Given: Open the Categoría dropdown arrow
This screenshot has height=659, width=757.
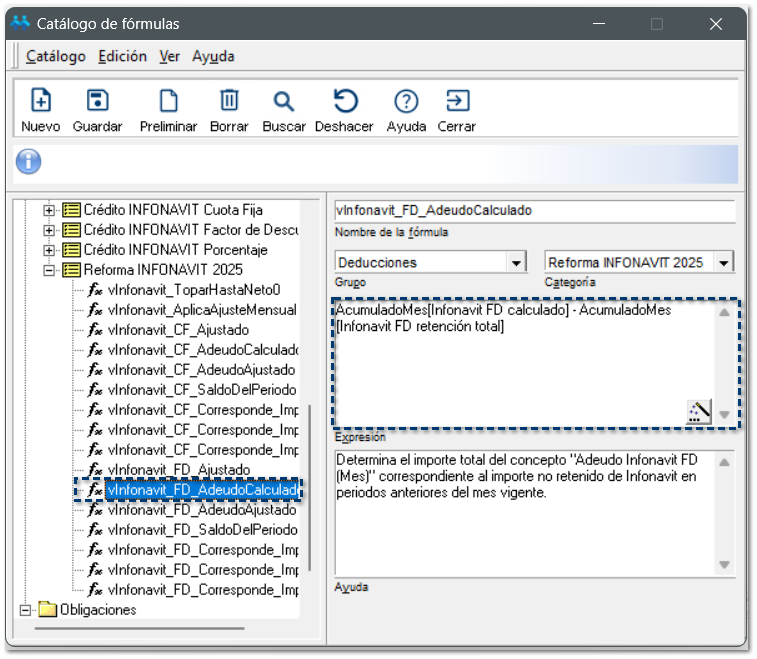Looking at the screenshot, I should [724, 262].
